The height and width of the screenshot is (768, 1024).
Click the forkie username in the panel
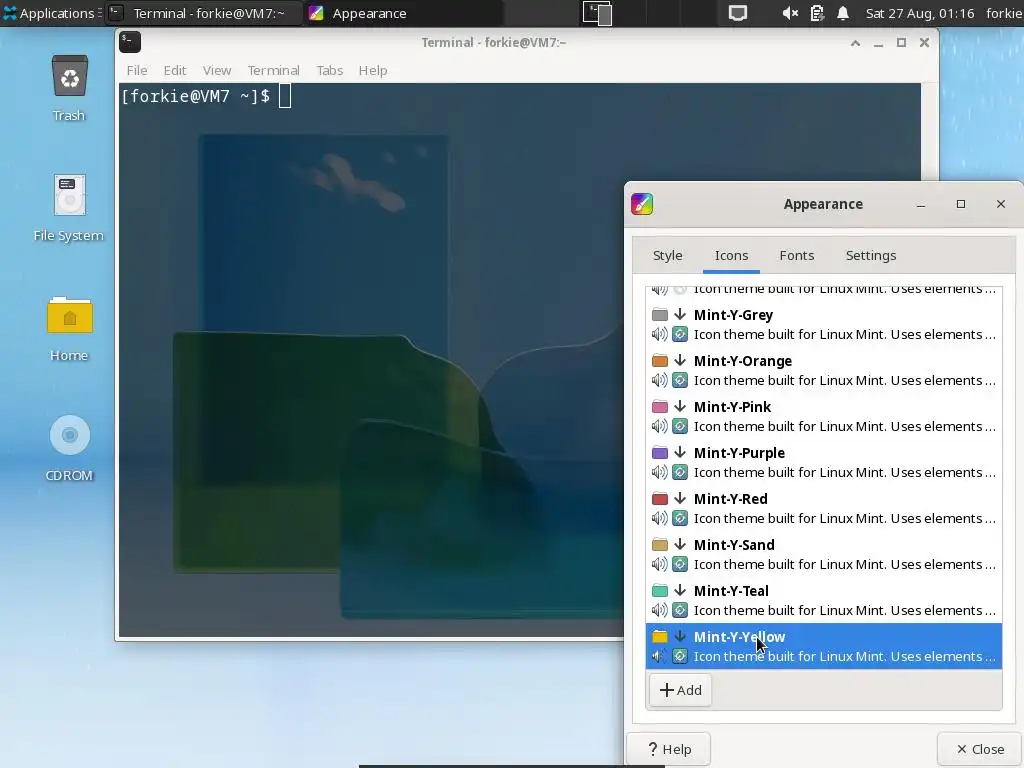point(1004,13)
